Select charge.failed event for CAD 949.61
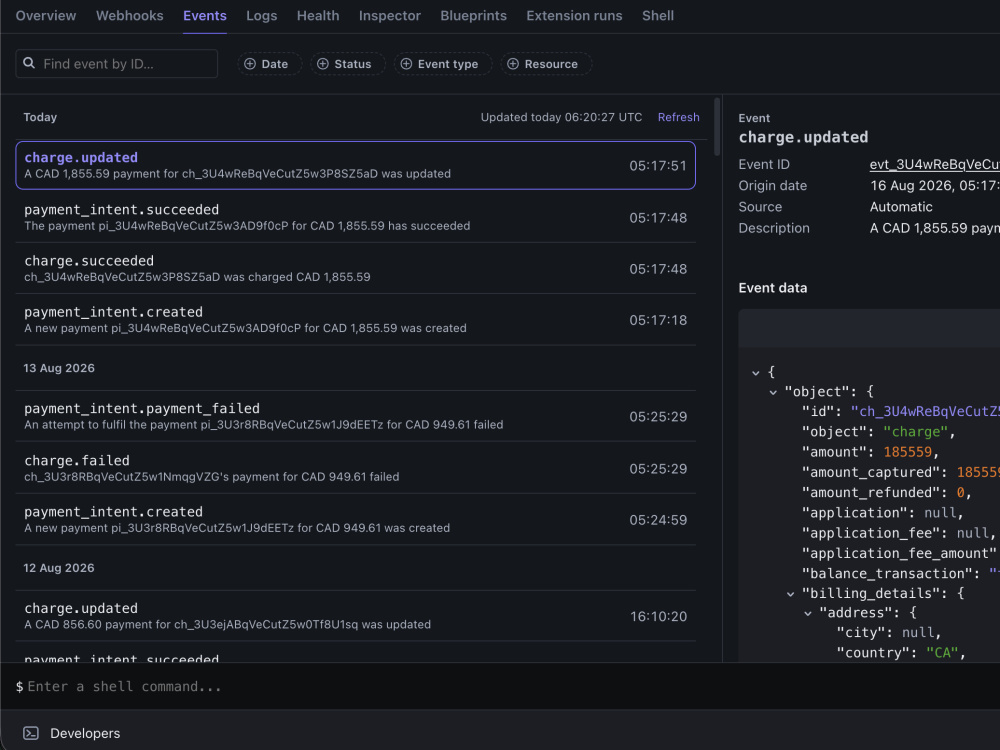Viewport: 1000px width, 750px height. click(x=355, y=468)
